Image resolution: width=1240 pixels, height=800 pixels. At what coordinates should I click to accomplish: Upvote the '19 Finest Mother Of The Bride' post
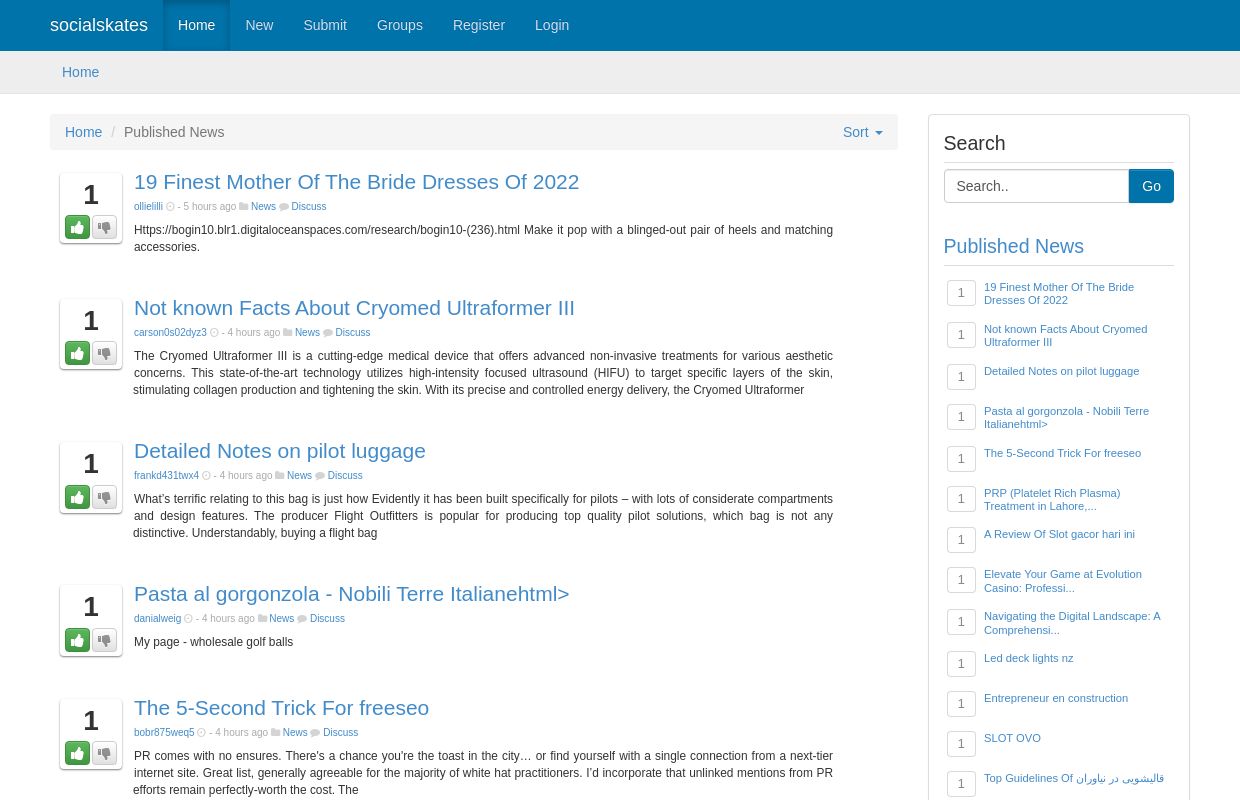tap(77, 227)
